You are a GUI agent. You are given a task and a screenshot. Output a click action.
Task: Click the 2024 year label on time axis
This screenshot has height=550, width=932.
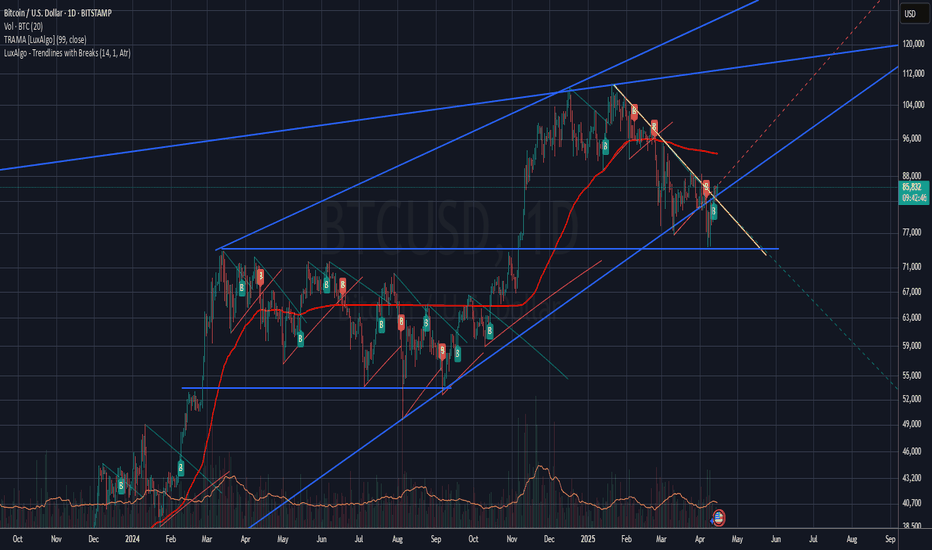coord(132,539)
